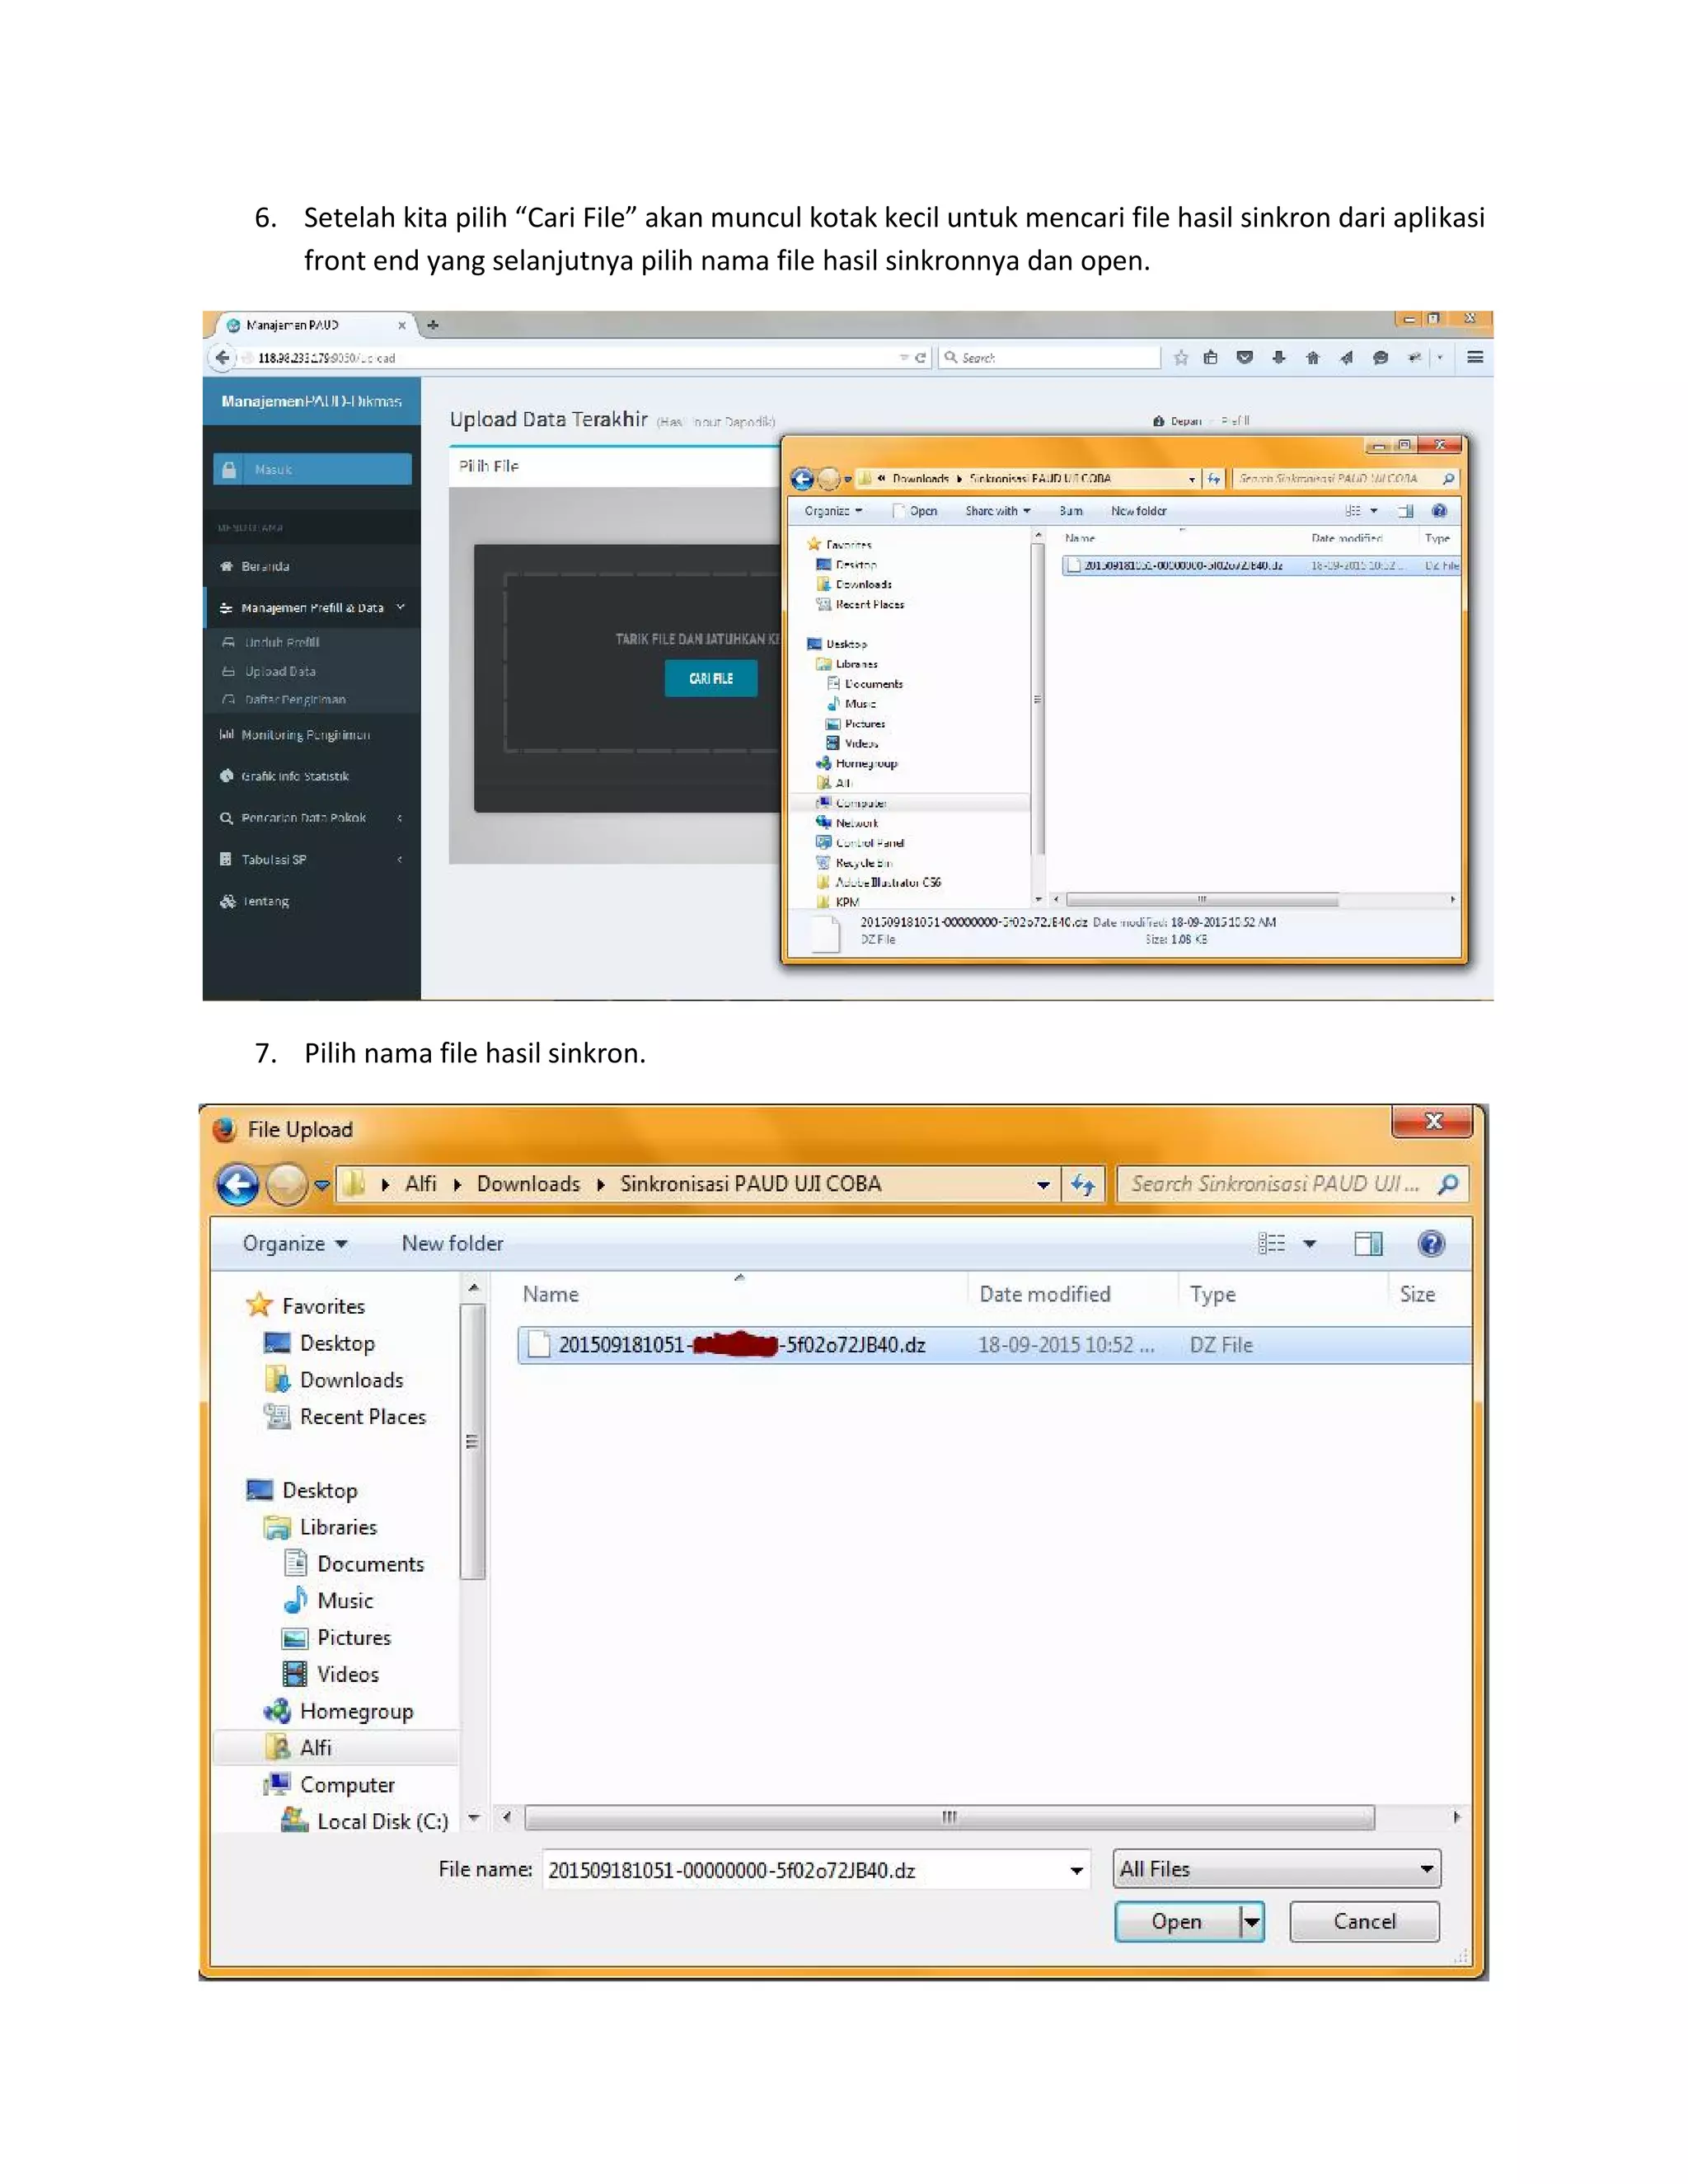Click the Firefox bookmark star icon

click(1181, 358)
